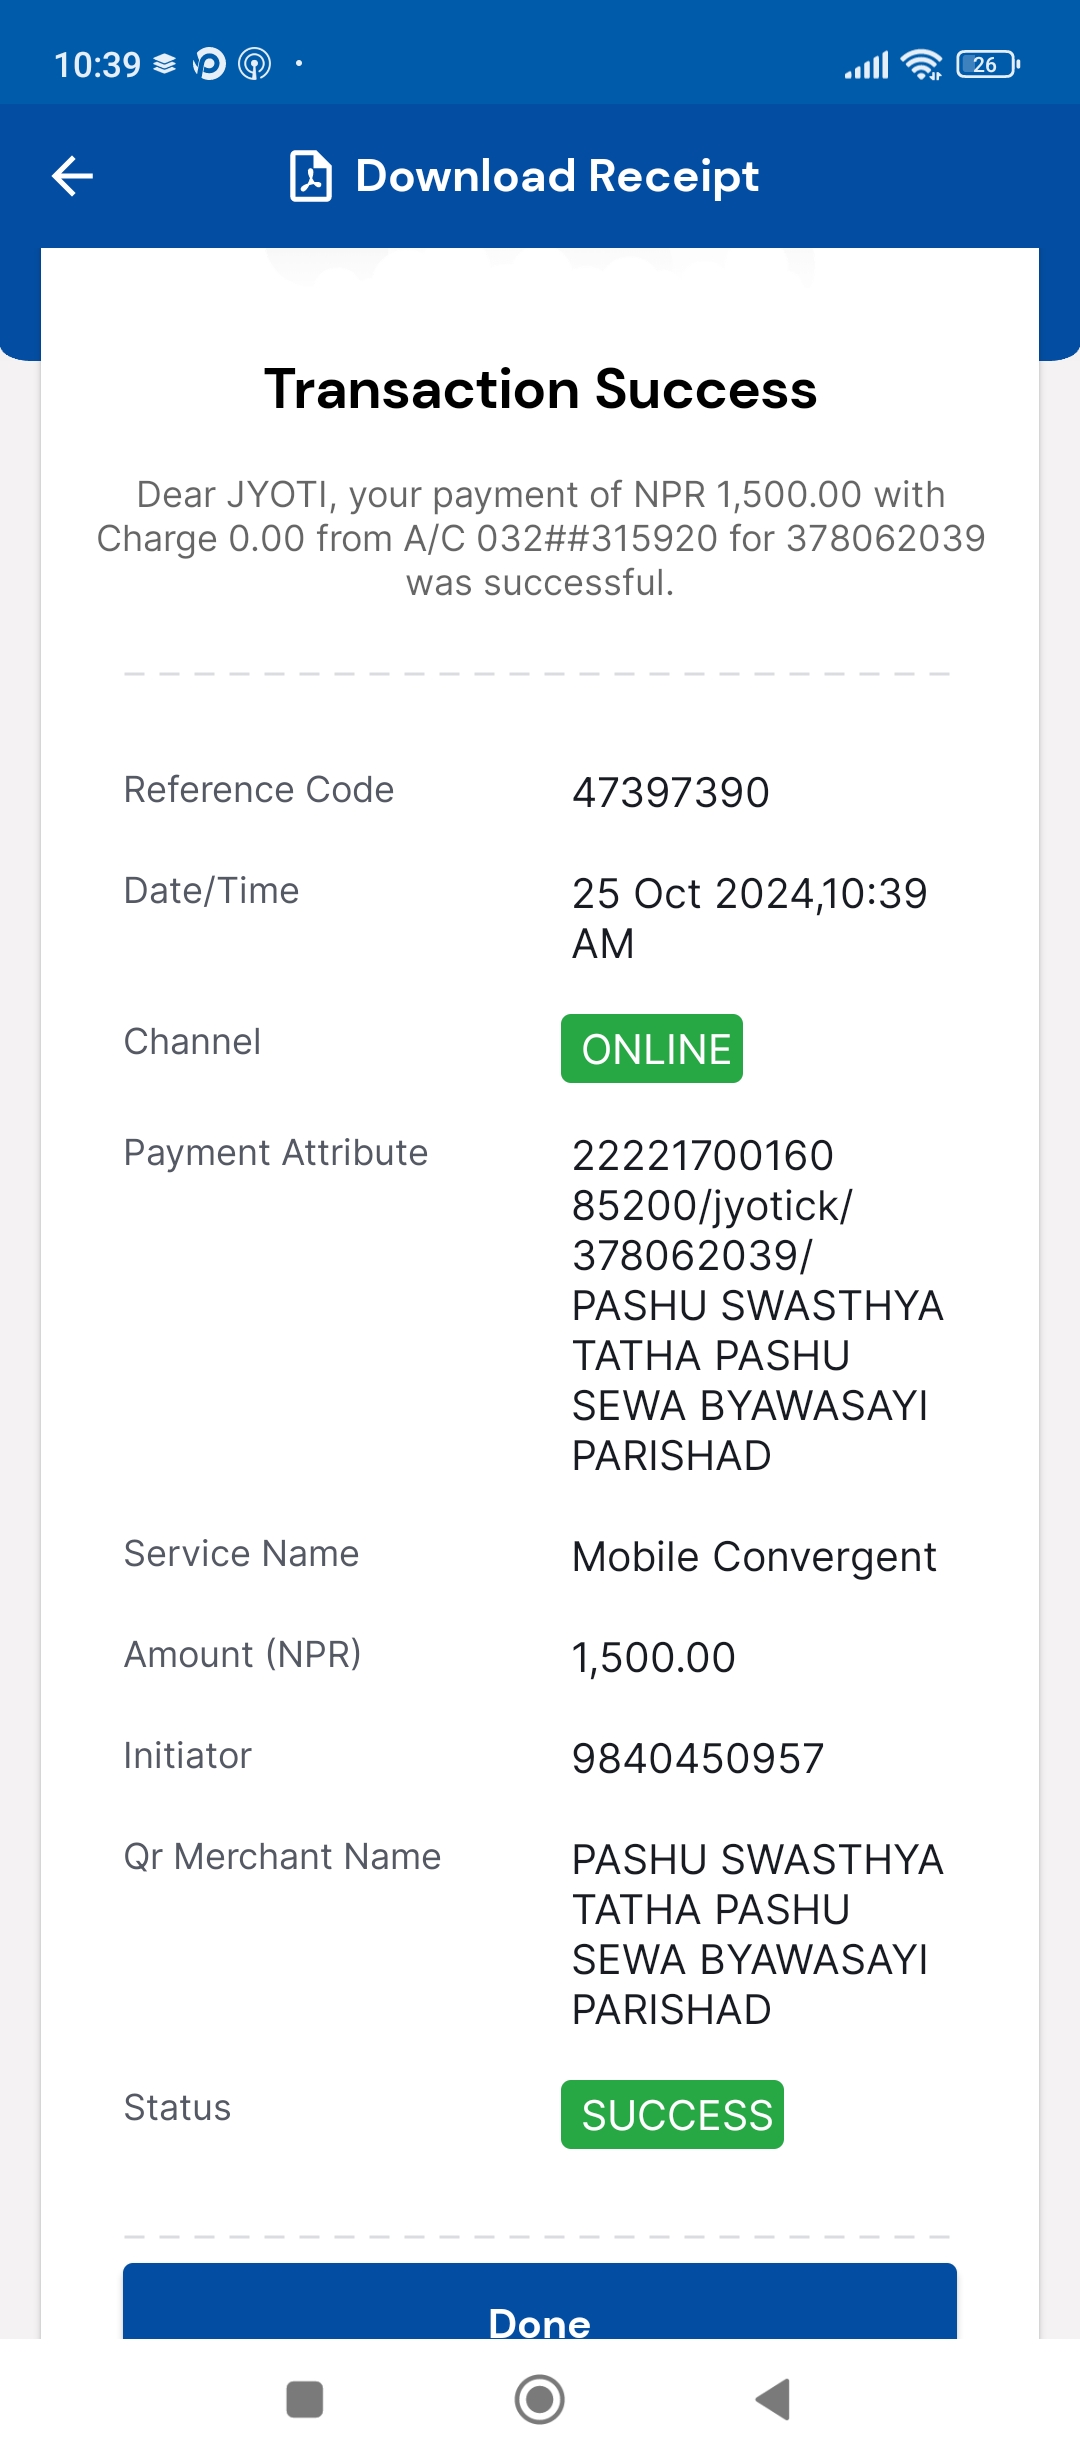The height and width of the screenshot is (2460, 1080).
Task: Tap the back arrow in the header
Action: 72,176
